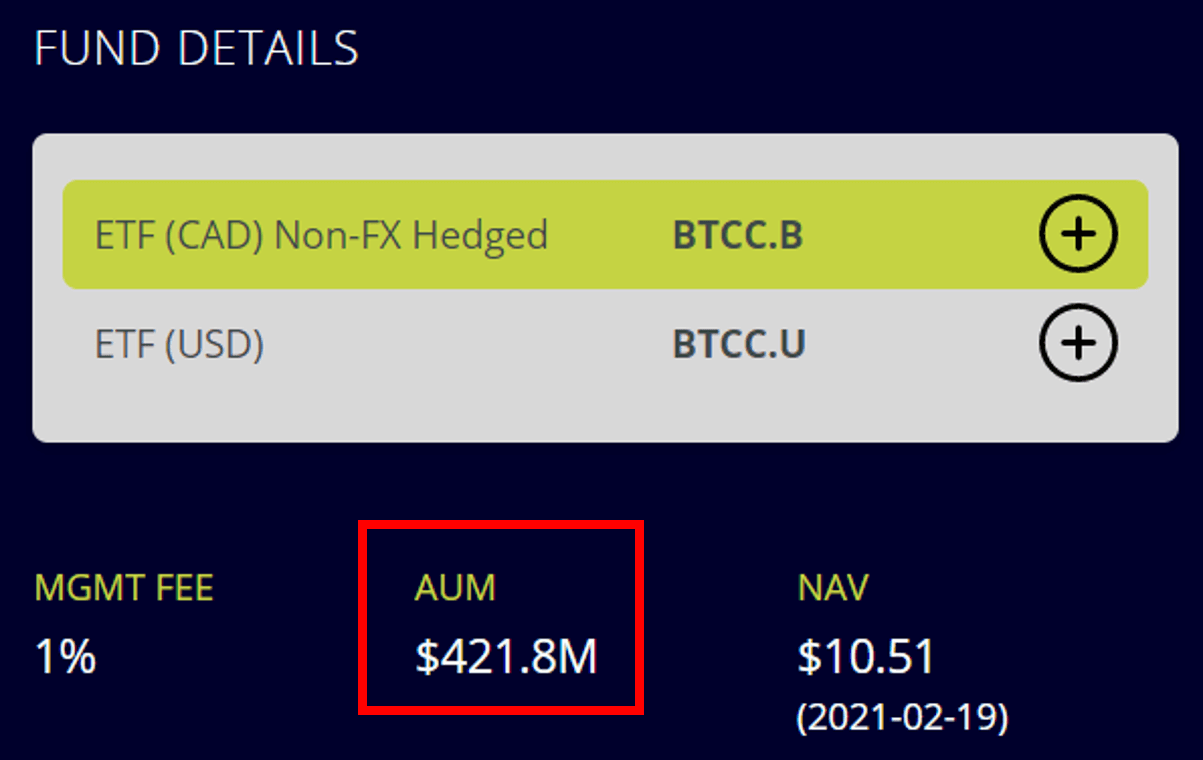The width and height of the screenshot is (1203, 760).
Task: Click the BTCC.U ticker symbol
Action: [x=739, y=344]
